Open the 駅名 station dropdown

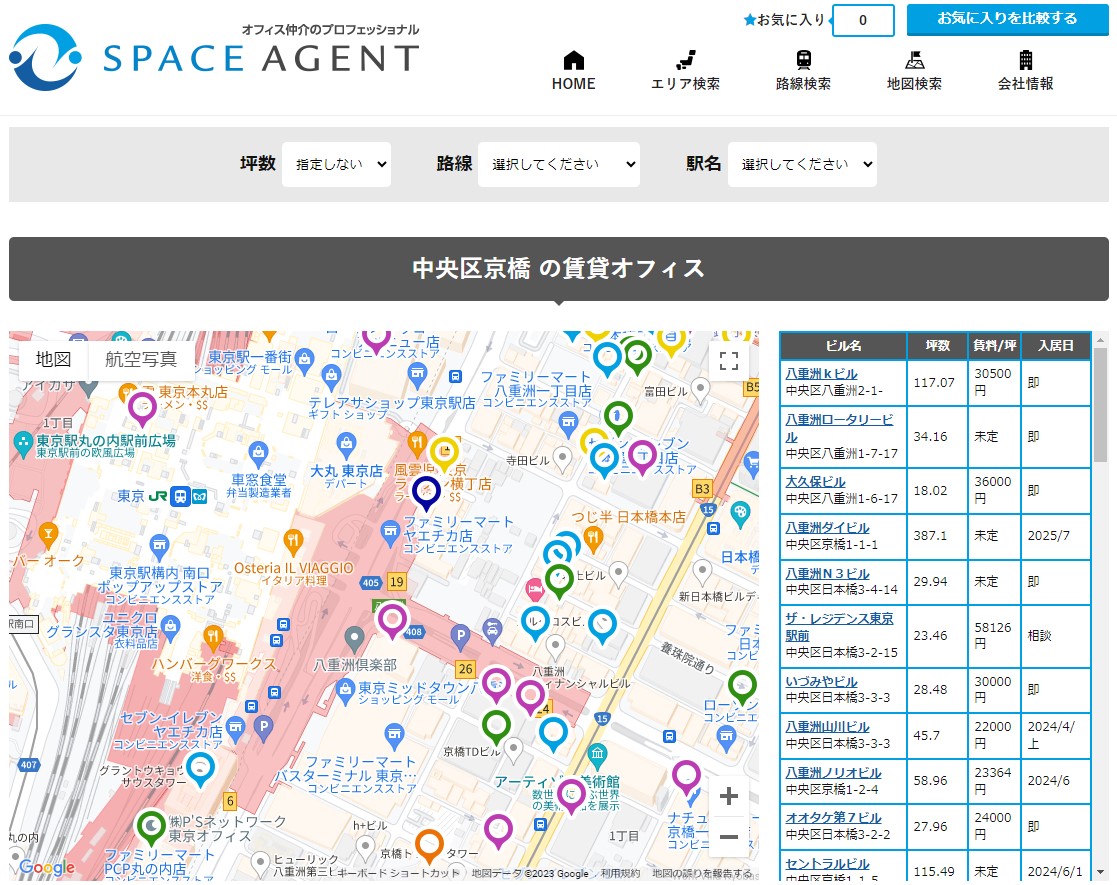(x=802, y=164)
